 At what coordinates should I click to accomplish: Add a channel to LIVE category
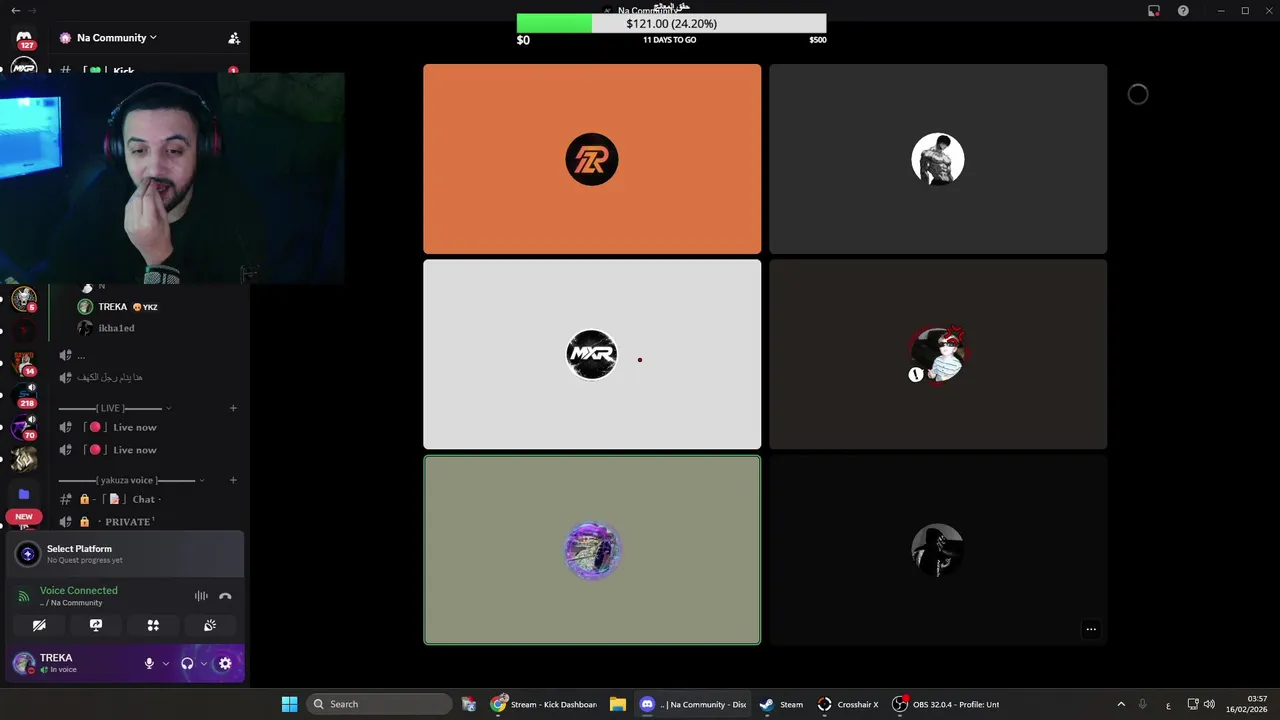(233, 408)
